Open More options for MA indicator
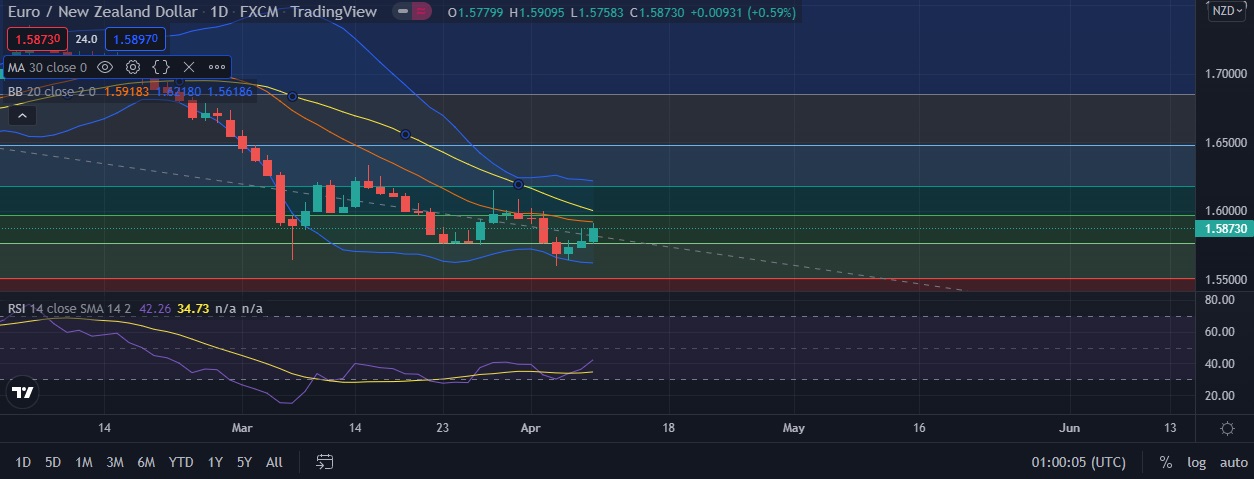The width and height of the screenshot is (1254, 479). (x=217, y=67)
